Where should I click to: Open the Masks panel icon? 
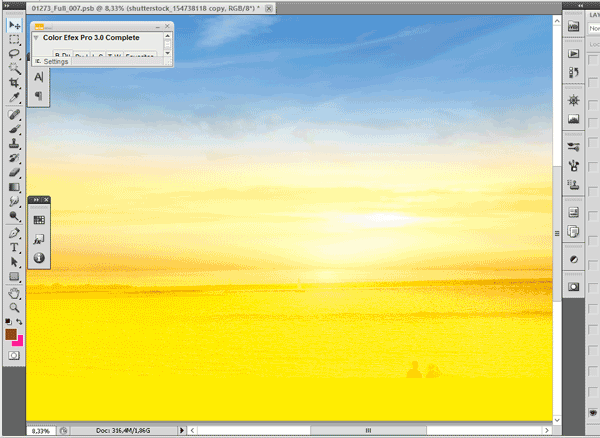point(573,287)
